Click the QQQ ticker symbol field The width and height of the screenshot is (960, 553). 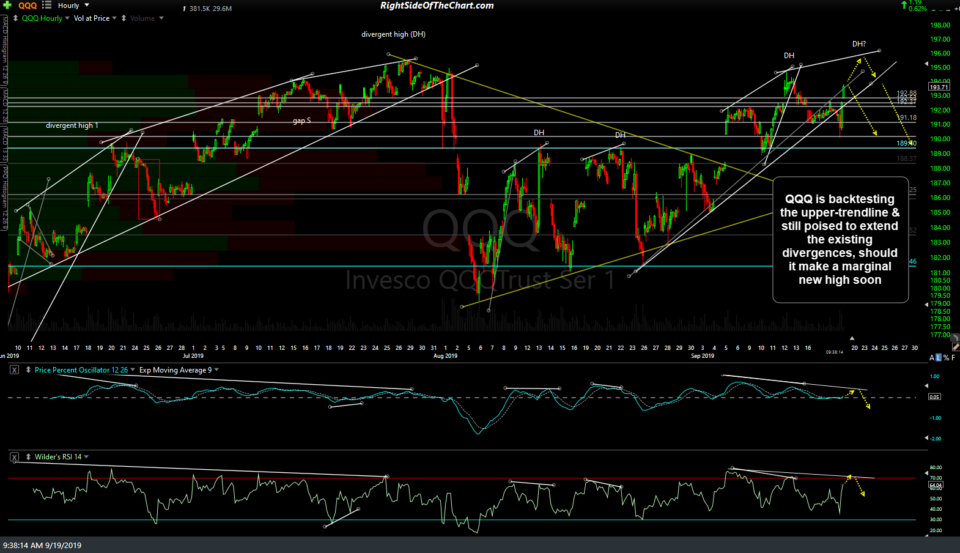pyautogui.click(x=28, y=6)
